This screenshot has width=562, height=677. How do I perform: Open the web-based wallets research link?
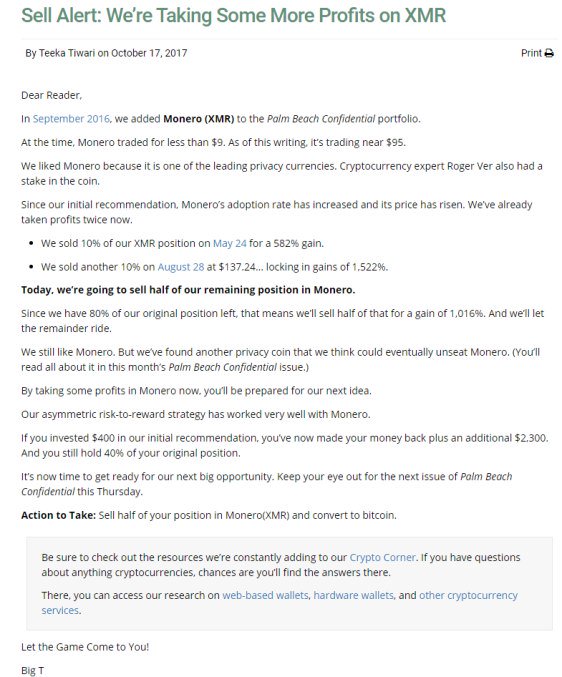pos(265,595)
